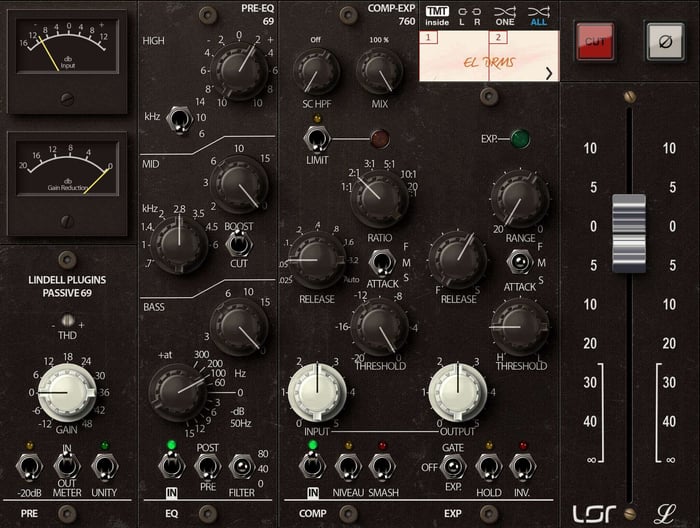Click the white GAIN knob
700x528 pixels.
[x=67, y=392]
